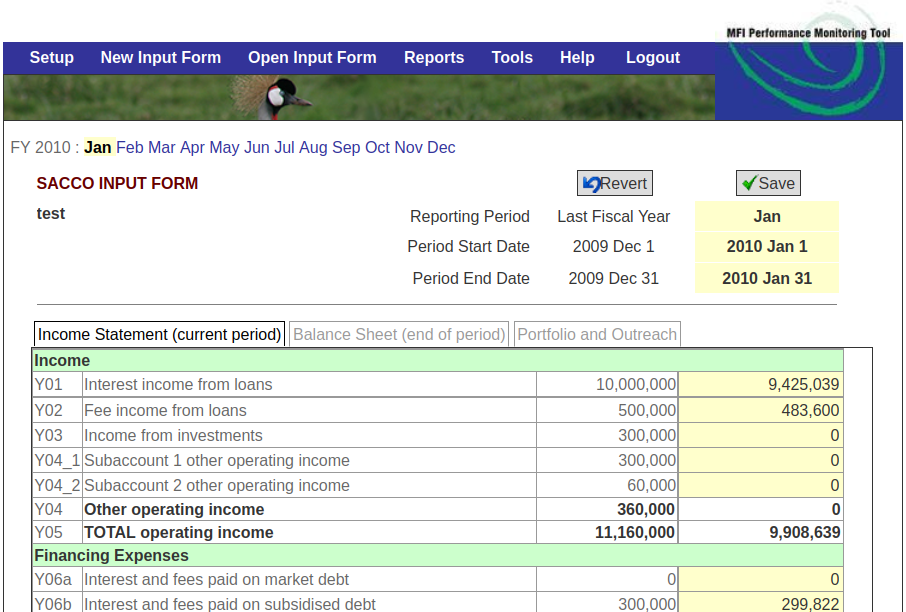The image size is (906, 612).
Task: Open the Reports menu
Action: point(434,58)
